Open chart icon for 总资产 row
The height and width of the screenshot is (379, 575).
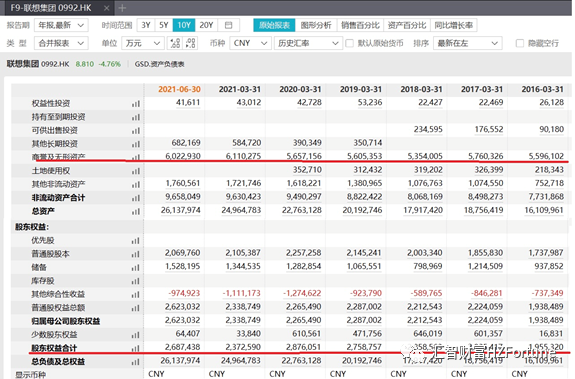click(136, 211)
